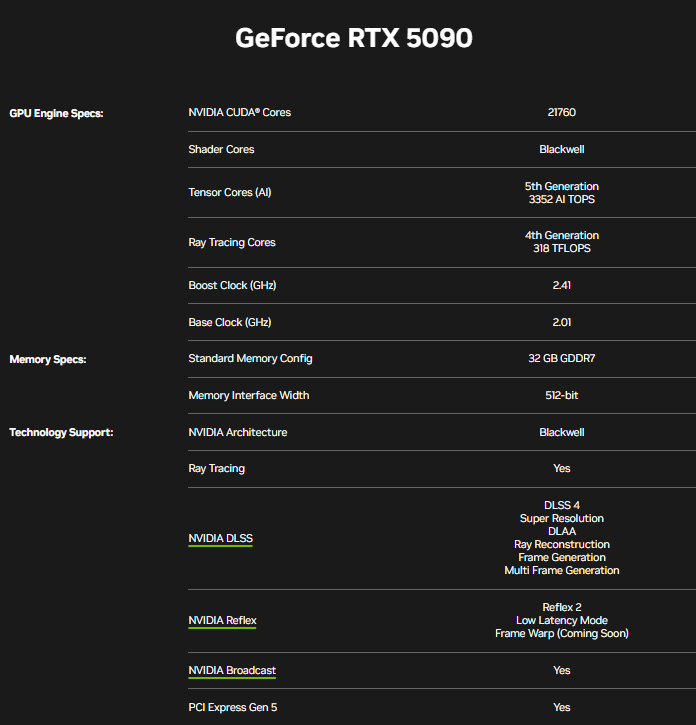Click the Base Clock (GHz) label
The image size is (696, 725).
pos(230,322)
